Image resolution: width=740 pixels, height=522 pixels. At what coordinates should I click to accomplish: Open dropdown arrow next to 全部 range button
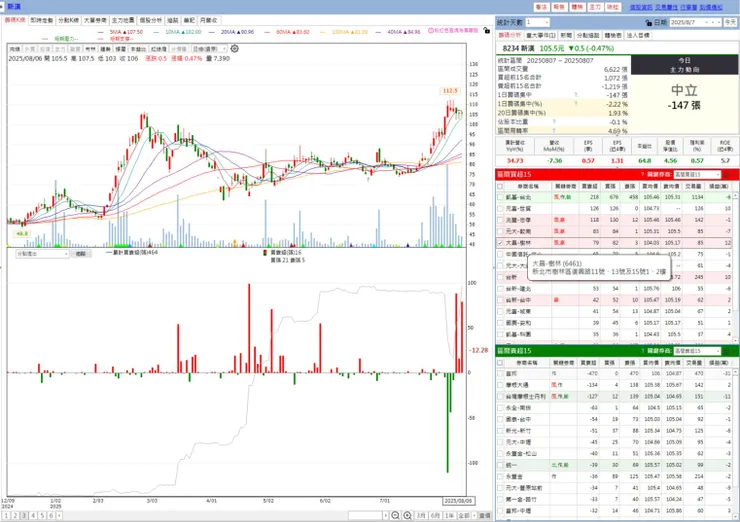pyautogui.click(x=475, y=515)
